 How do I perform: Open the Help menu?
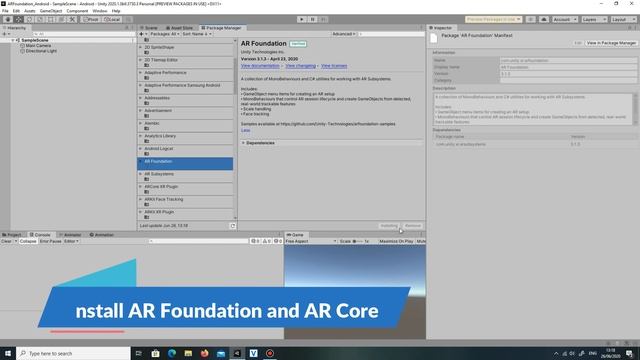[116, 11]
